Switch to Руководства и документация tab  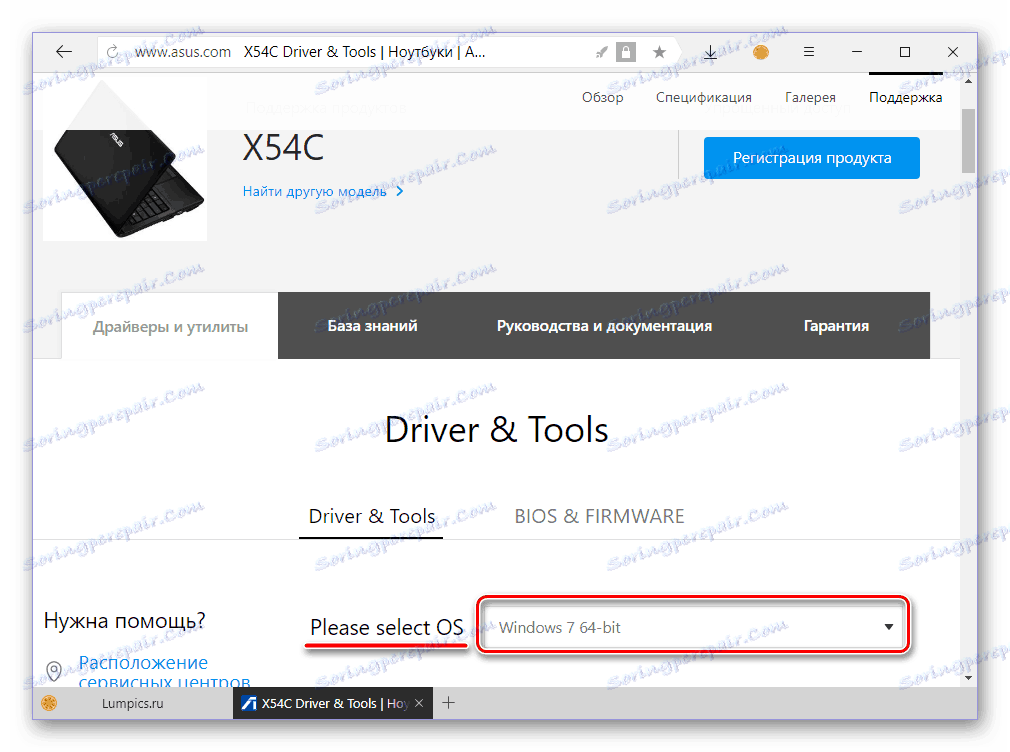(x=604, y=326)
